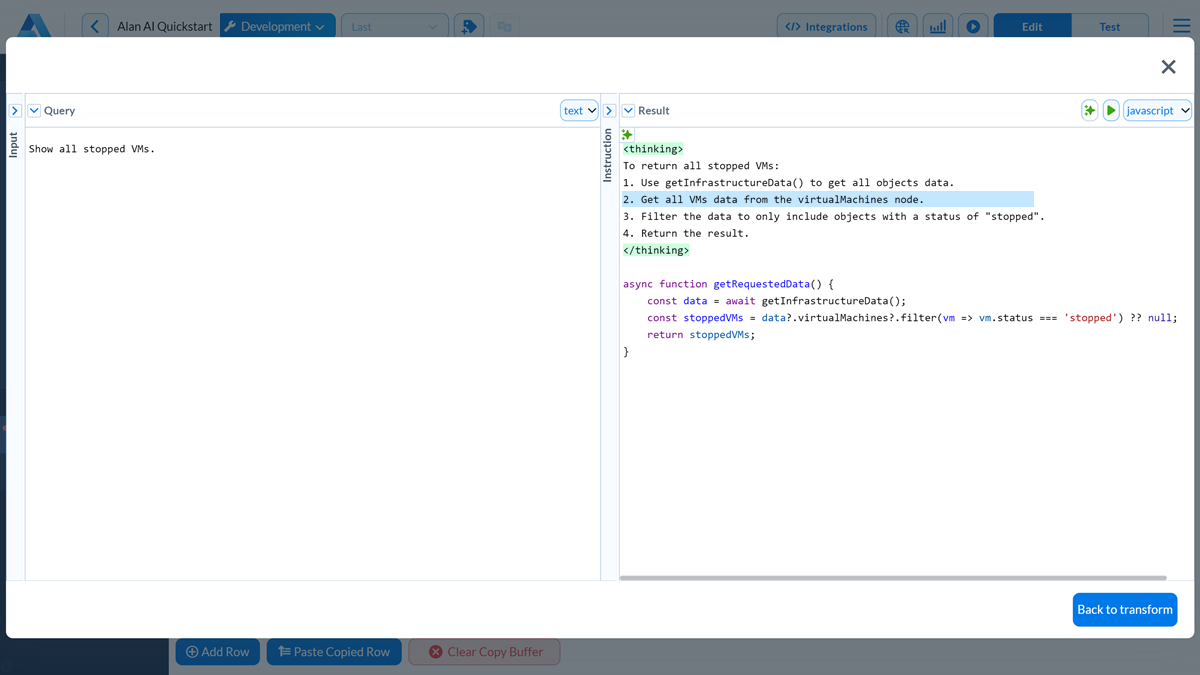The image size is (1200, 675).
Task: Open the Integrations panel
Action: [x=827, y=25]
